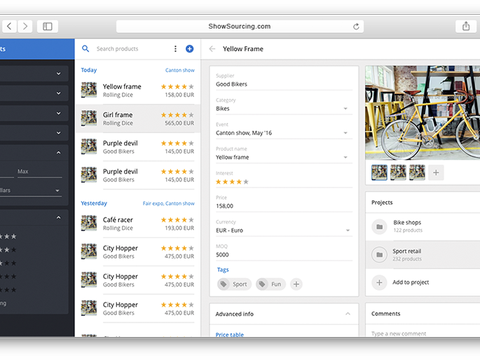The image size is (480, 360).
Task: Click Fair expo, Canton show link
Action: 168,203
